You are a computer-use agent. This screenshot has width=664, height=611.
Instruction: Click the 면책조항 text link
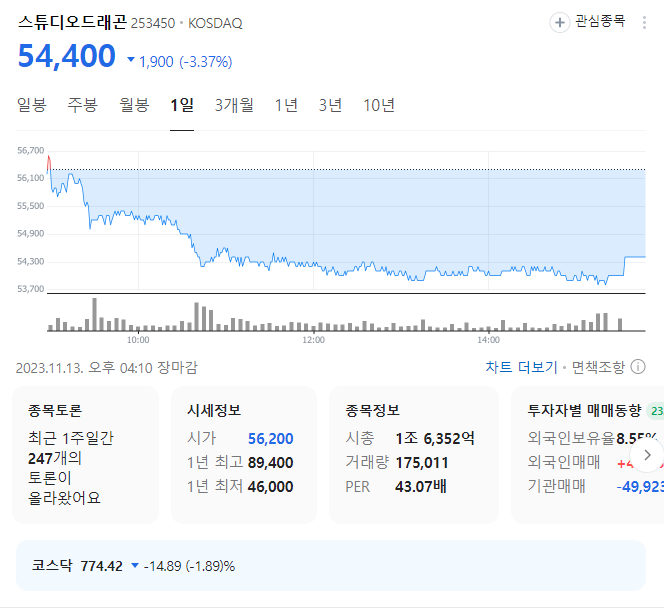[598, 367]
